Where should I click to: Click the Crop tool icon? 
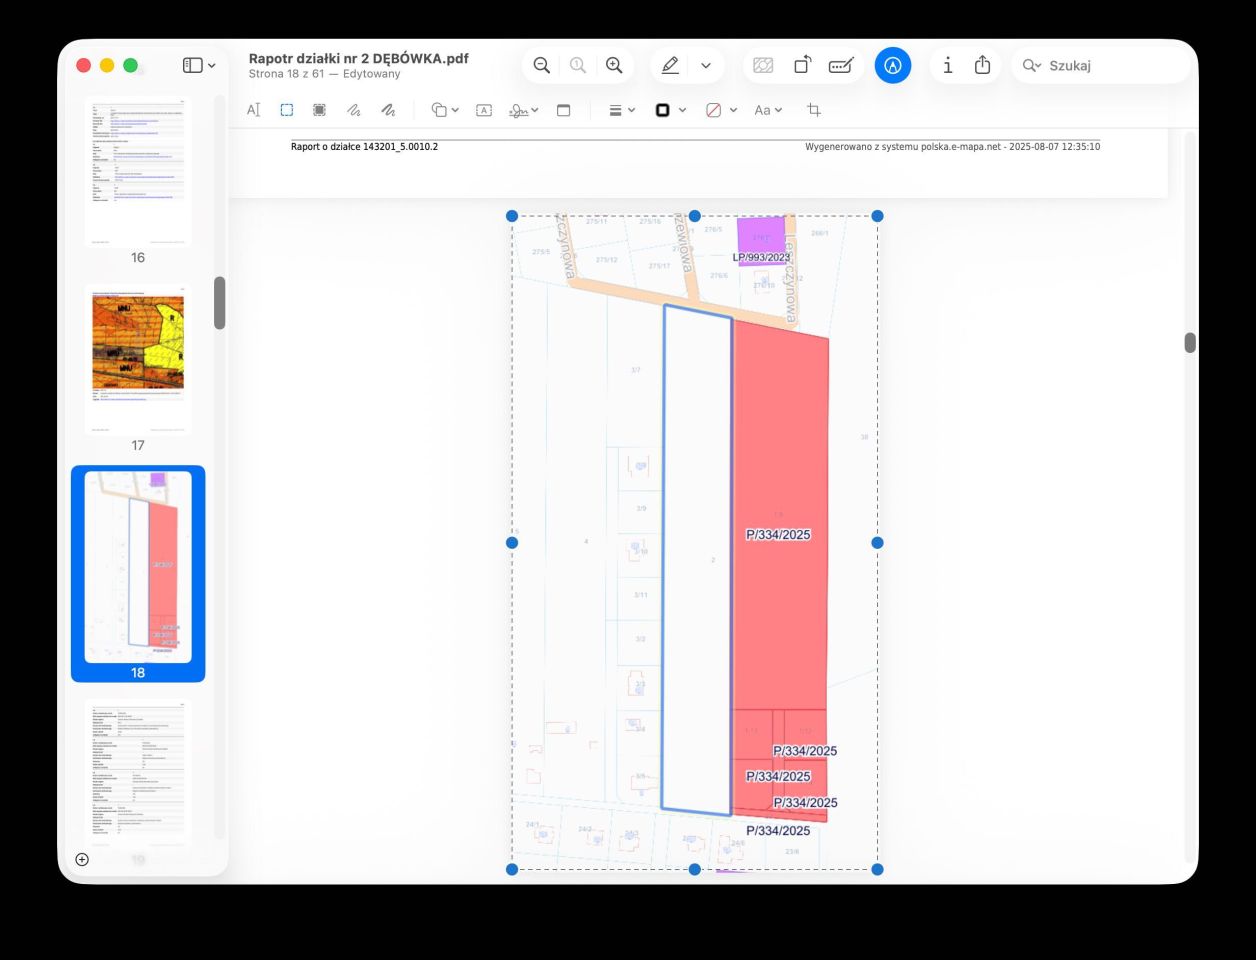814,110
